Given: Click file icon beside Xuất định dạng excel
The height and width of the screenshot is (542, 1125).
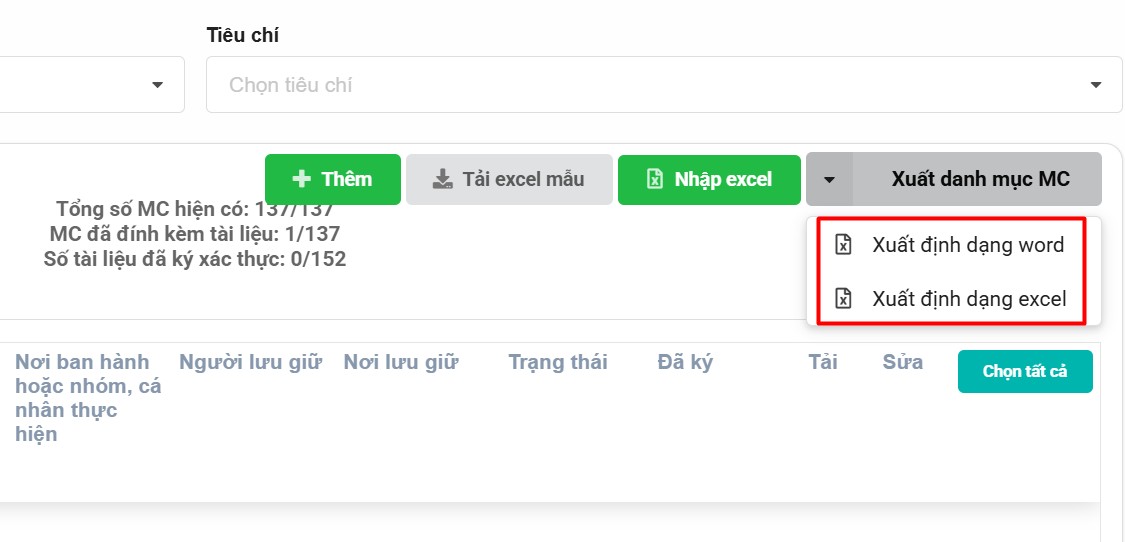Looking at the screenshot, I should pos(843,298).
